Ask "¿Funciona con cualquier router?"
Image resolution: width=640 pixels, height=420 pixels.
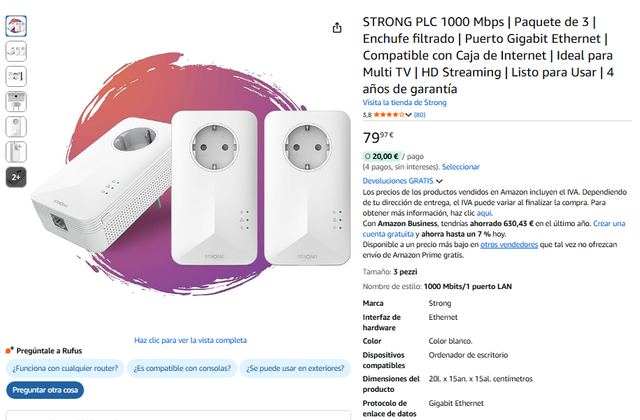tap(66, 367)
